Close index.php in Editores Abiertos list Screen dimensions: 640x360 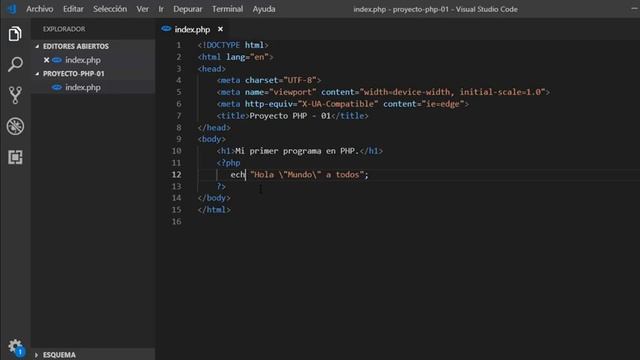[47, 60]
